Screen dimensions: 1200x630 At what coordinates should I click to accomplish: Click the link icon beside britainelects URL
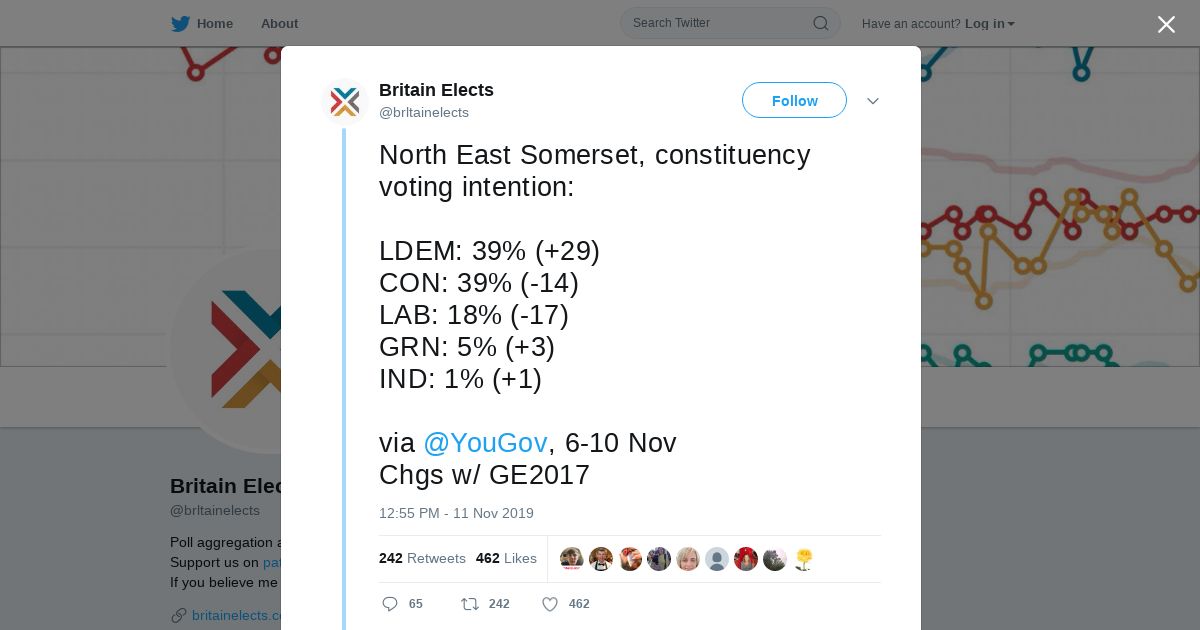point(179,615)
